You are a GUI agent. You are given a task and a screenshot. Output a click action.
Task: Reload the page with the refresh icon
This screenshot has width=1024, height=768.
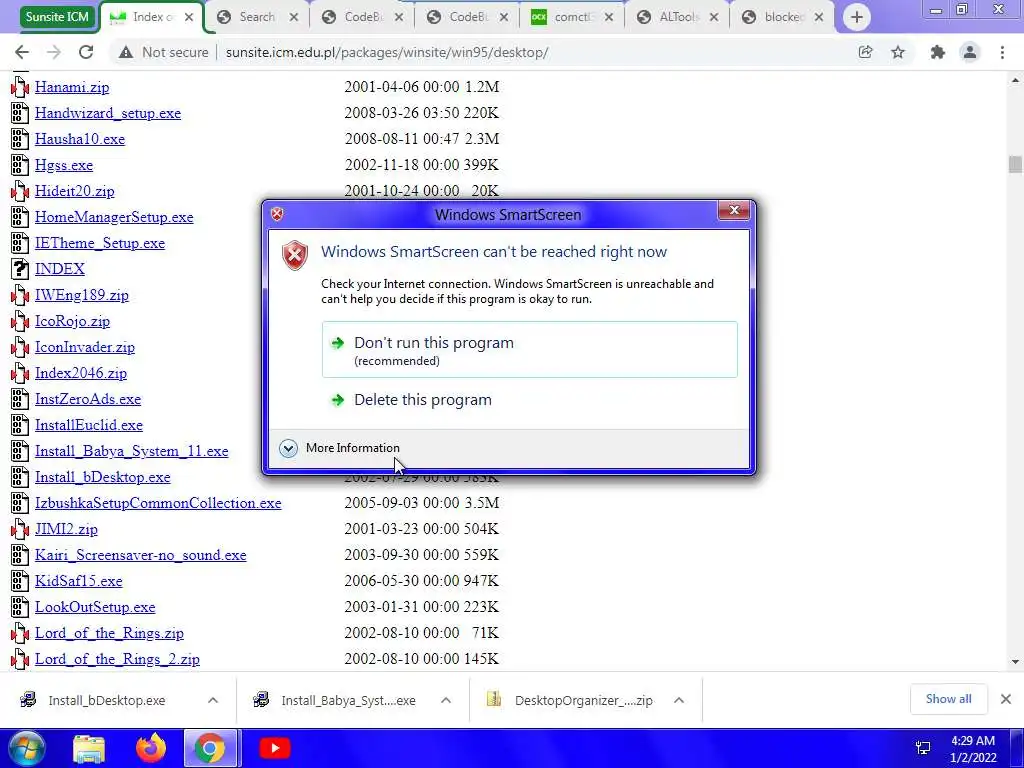tap(86, 52)
